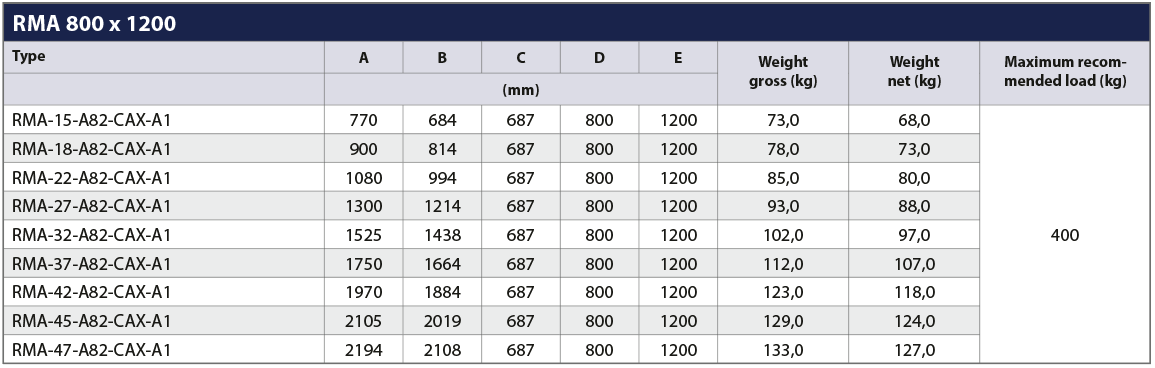Click gross weight 129,0
1155x368 pixels.
783,322
